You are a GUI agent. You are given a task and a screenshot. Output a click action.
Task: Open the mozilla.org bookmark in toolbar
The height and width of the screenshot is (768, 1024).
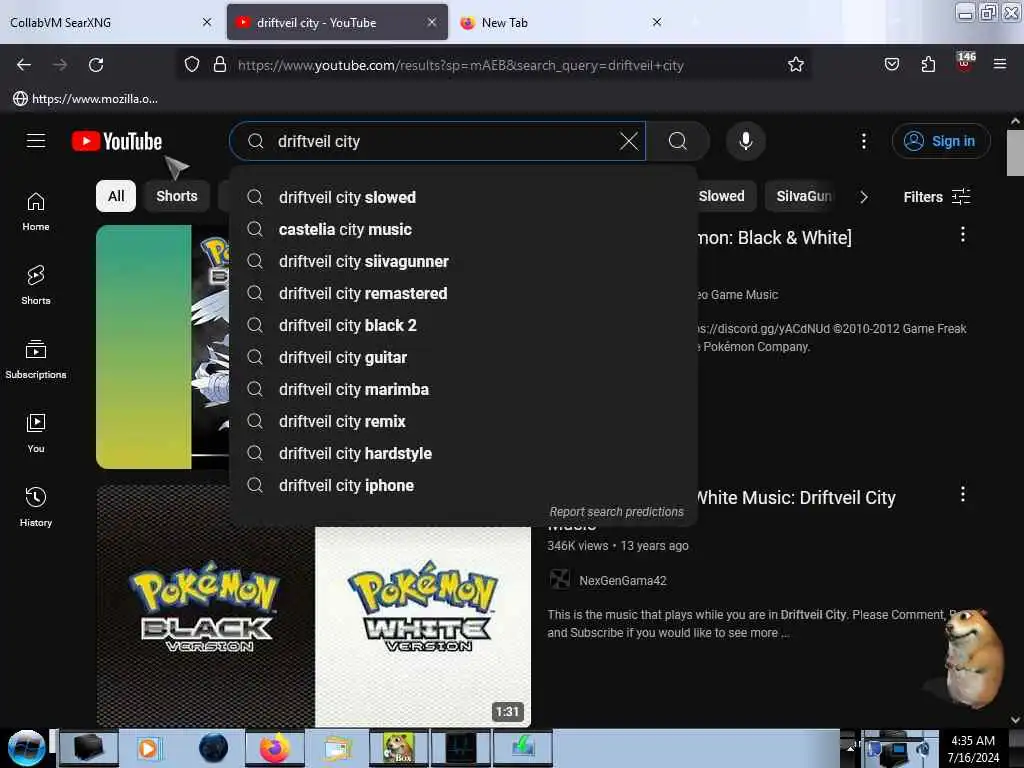pos(86,99)
